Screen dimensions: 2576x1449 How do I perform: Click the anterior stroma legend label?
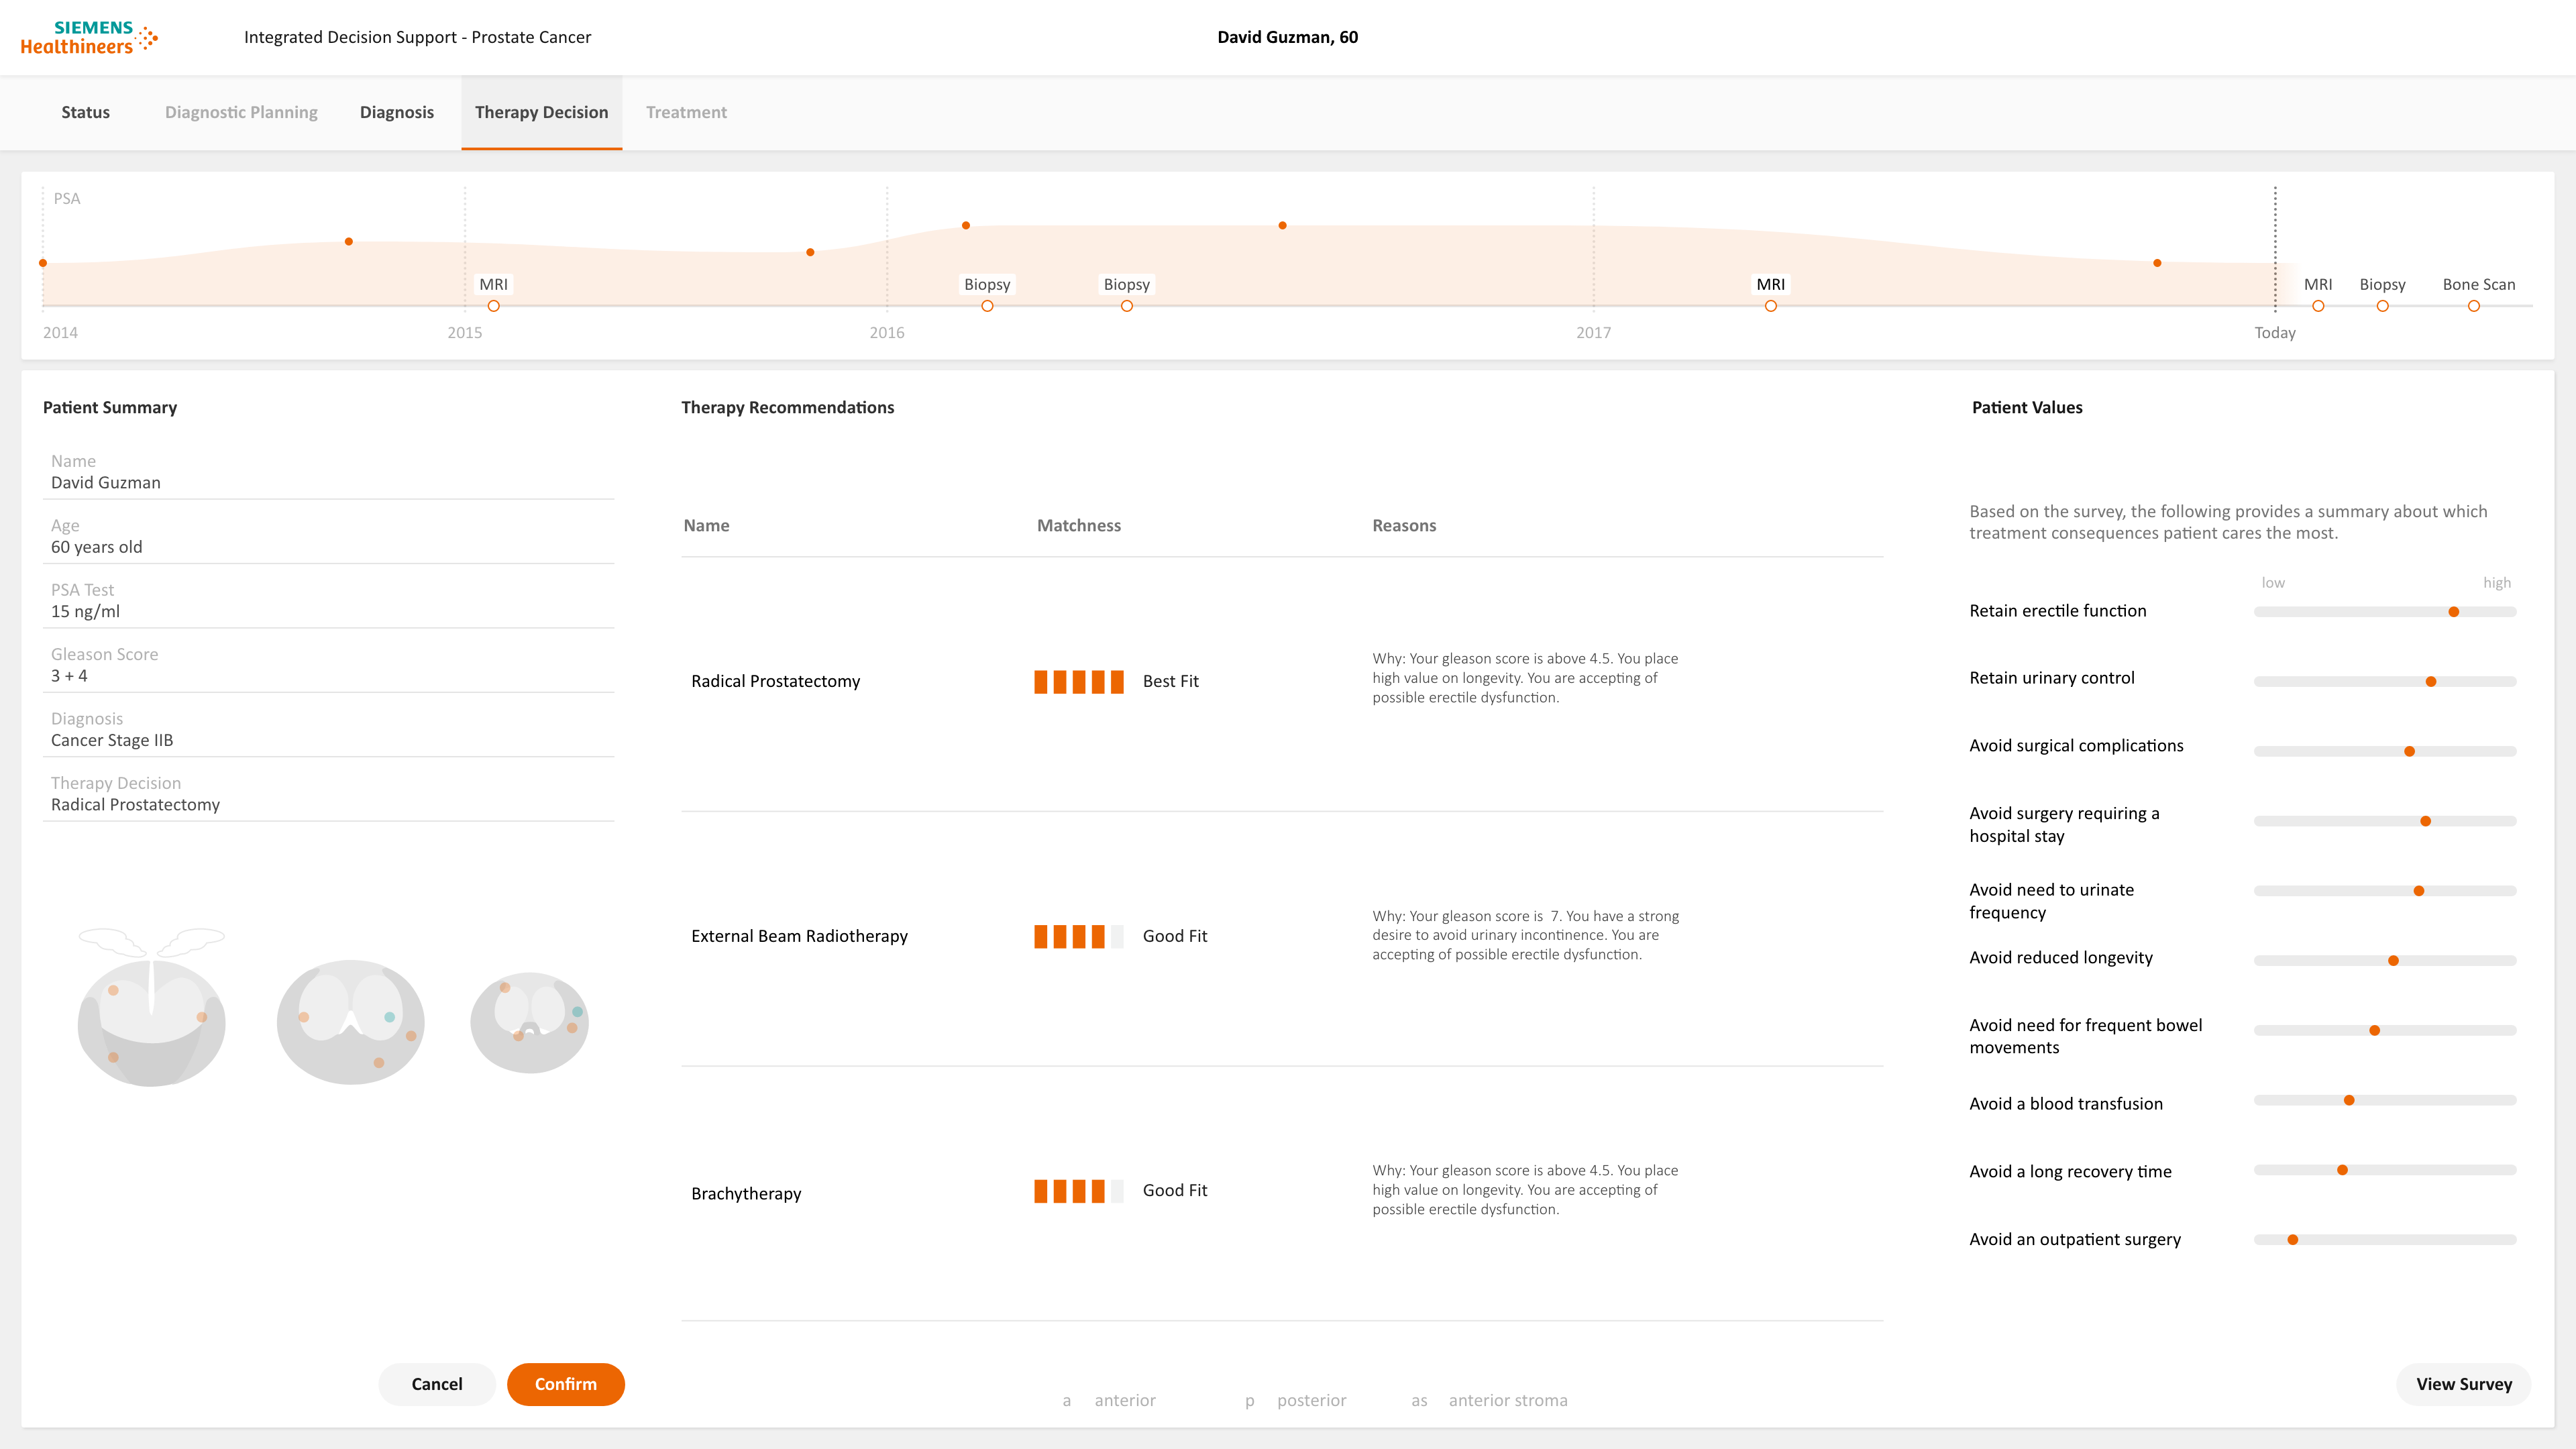point(1508,1400)
